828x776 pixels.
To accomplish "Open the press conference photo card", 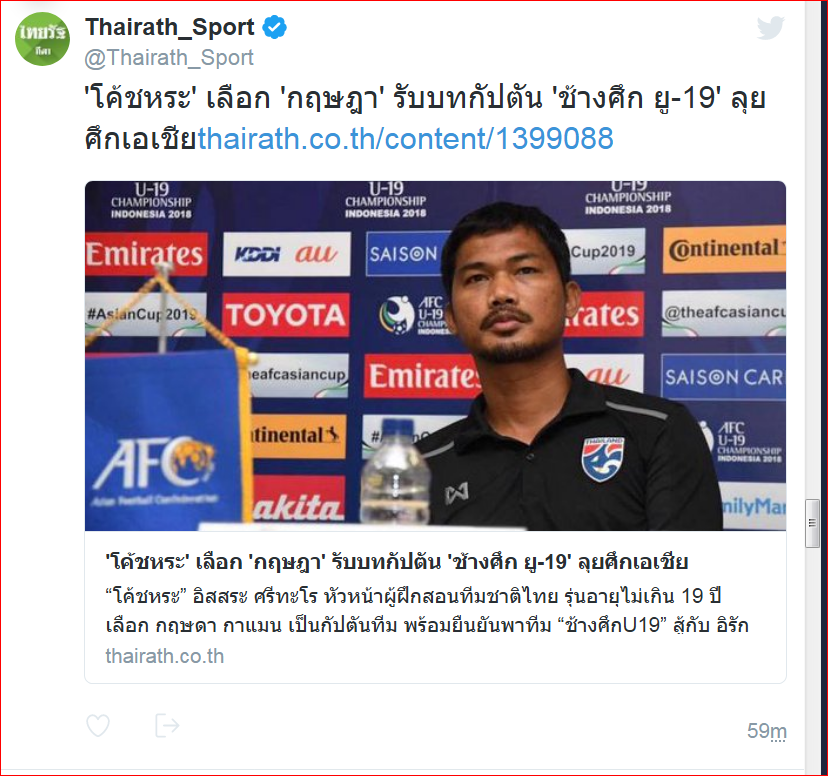I will pyautogui.click(x=435, y=356).
